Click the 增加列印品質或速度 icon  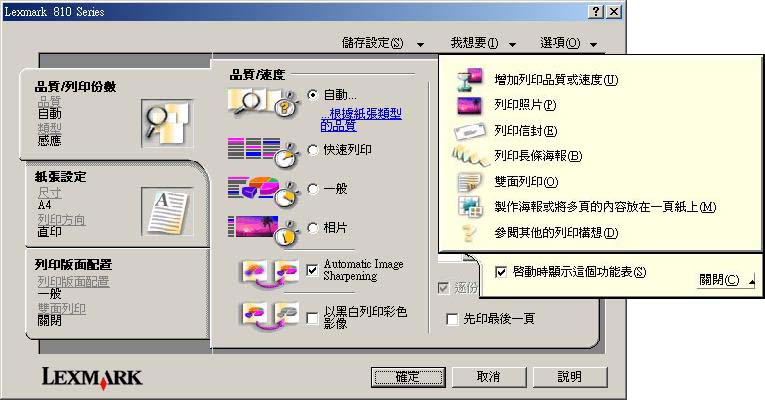469,80
